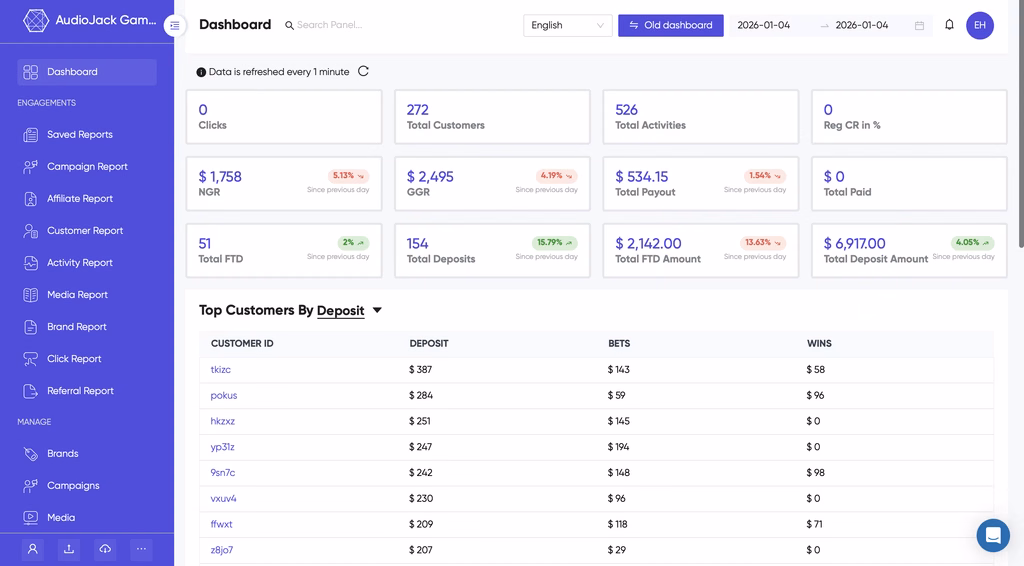Click the search magnifier icon
Image resolution: width=1024 pixels, height=566 pixels.
[289, 25]
